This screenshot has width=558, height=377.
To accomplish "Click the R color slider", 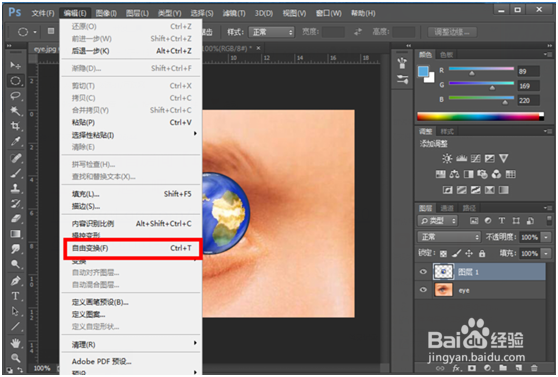I will (x=481, y=69).
